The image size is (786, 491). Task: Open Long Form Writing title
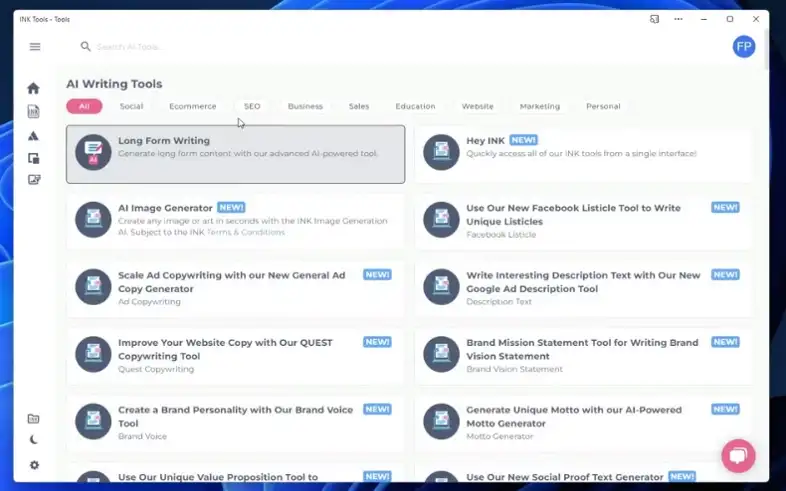click(x=164, y=141)
